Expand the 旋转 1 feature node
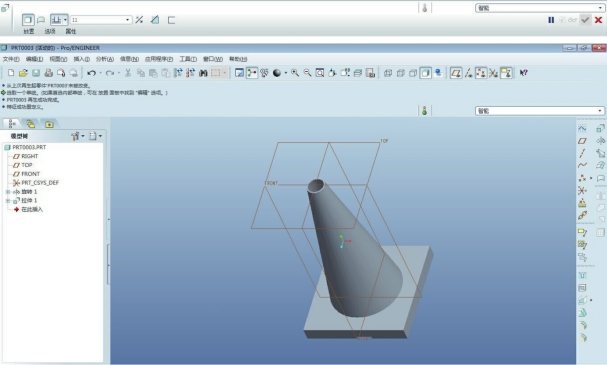 point(8,192)
